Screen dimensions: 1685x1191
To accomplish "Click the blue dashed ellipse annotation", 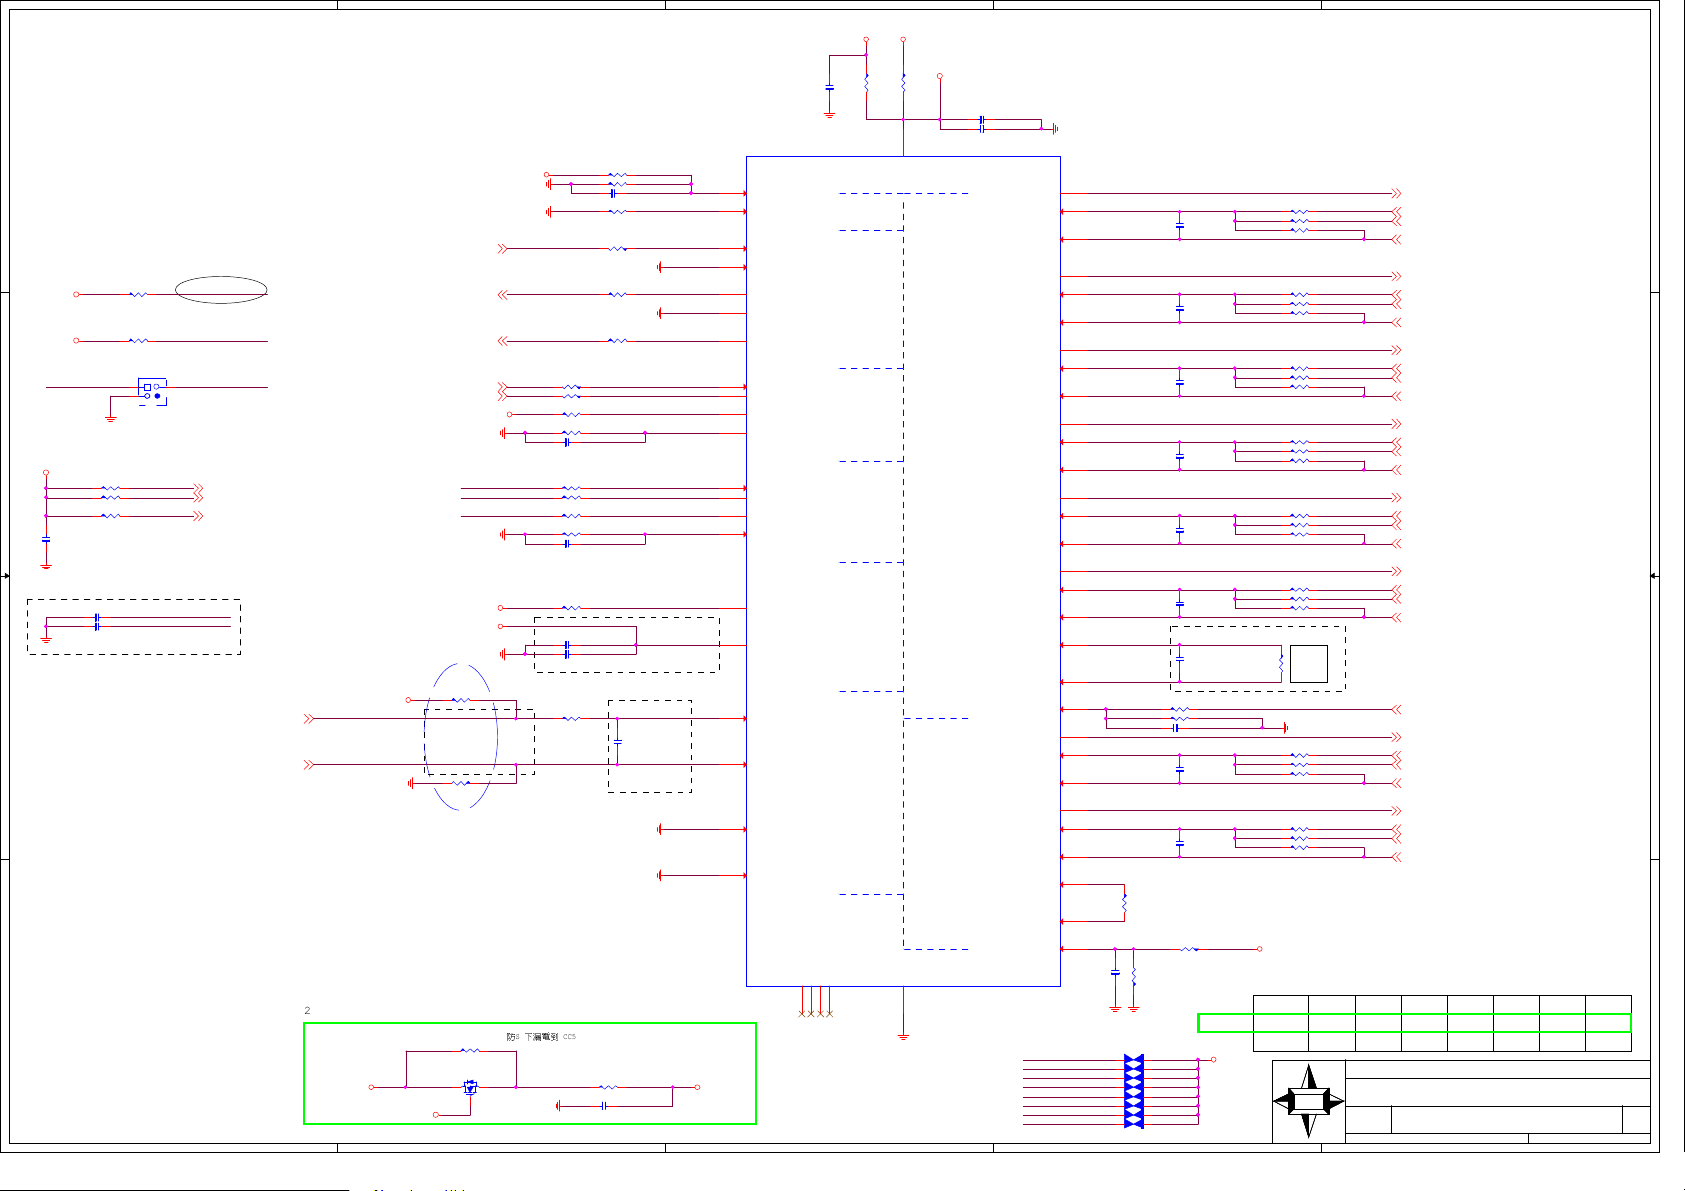I will point(462,737).
